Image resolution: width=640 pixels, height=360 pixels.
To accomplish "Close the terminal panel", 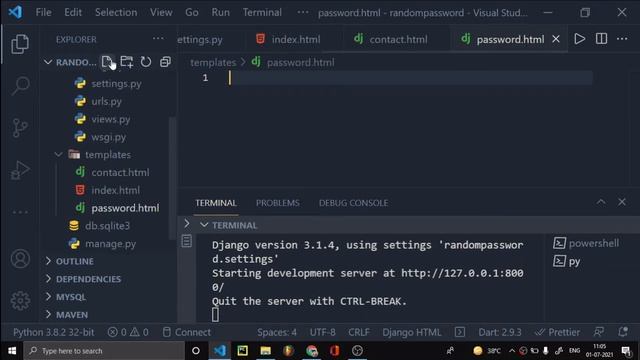I will click(x=622, y=202).
